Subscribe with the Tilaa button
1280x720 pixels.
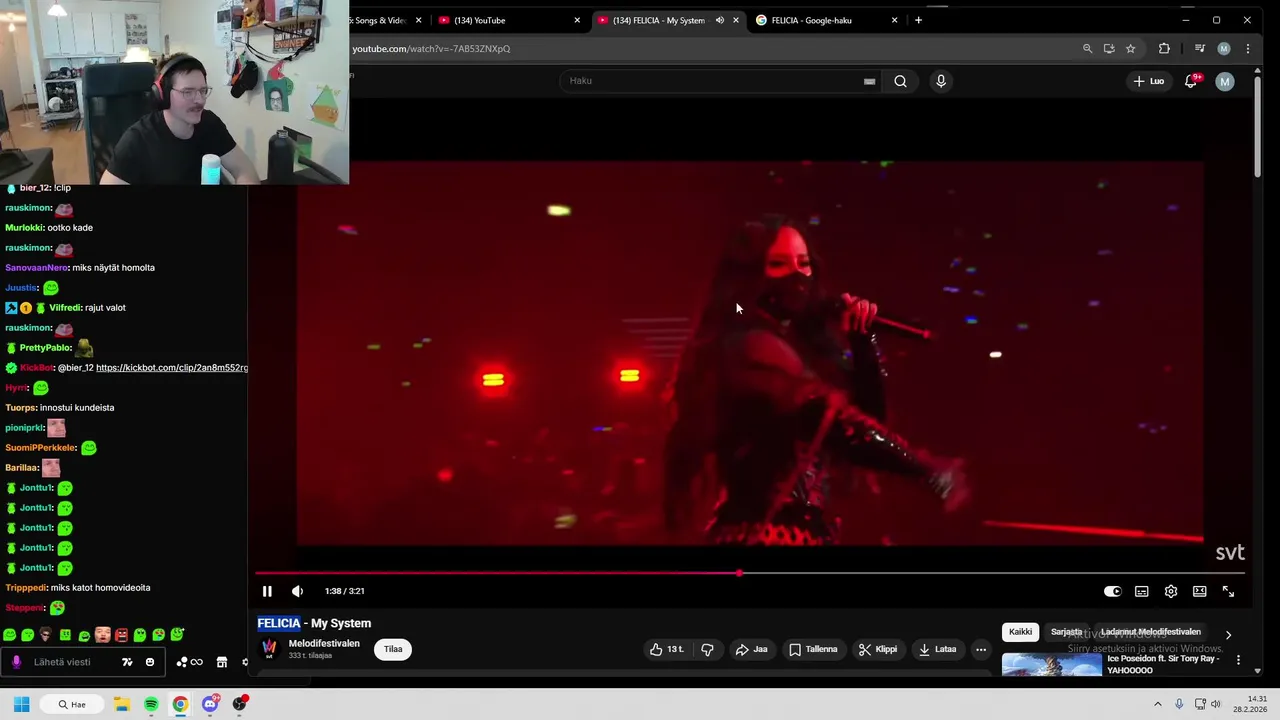coord(393,649)
